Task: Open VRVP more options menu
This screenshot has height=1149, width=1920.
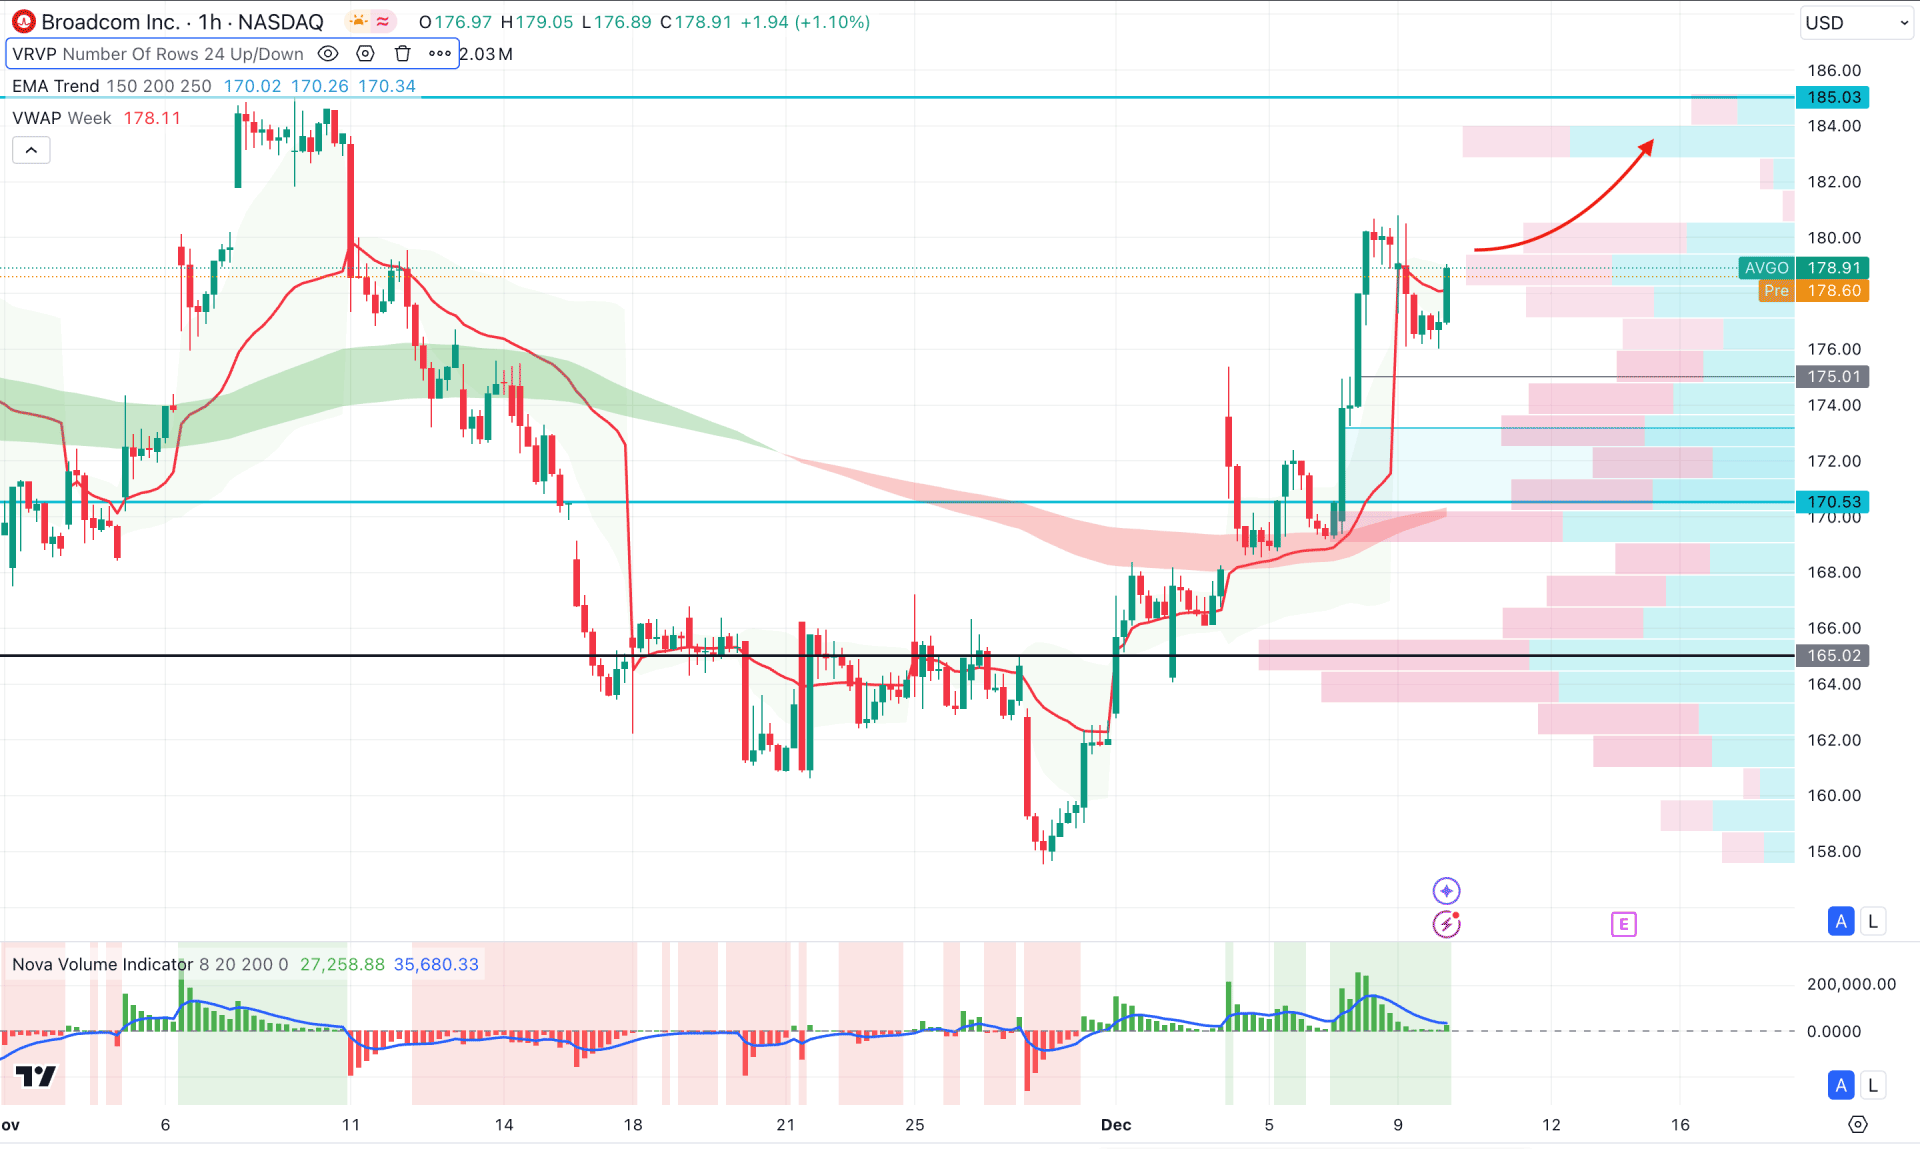Action: pyautogui.click(x=440, y=54)
